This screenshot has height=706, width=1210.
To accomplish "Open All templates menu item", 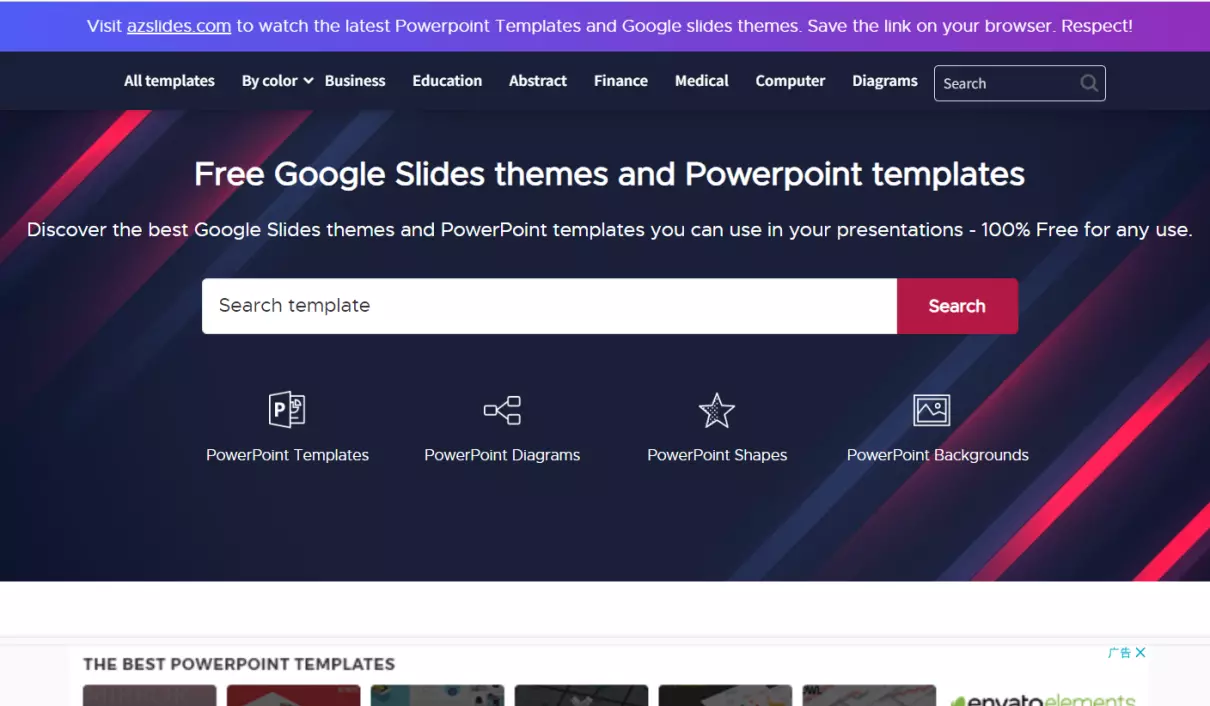I will tap(169, 81).
